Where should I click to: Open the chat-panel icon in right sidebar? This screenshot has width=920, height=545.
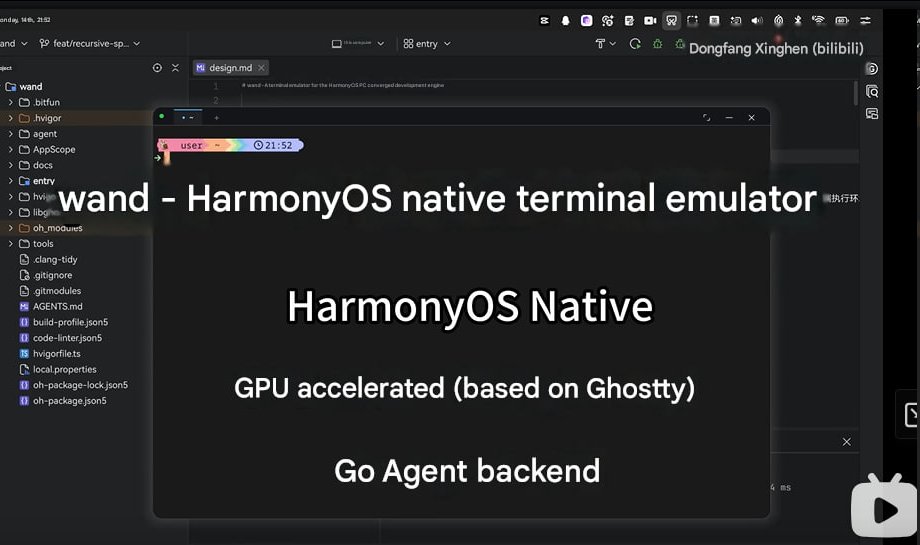(x=872, y=114)
